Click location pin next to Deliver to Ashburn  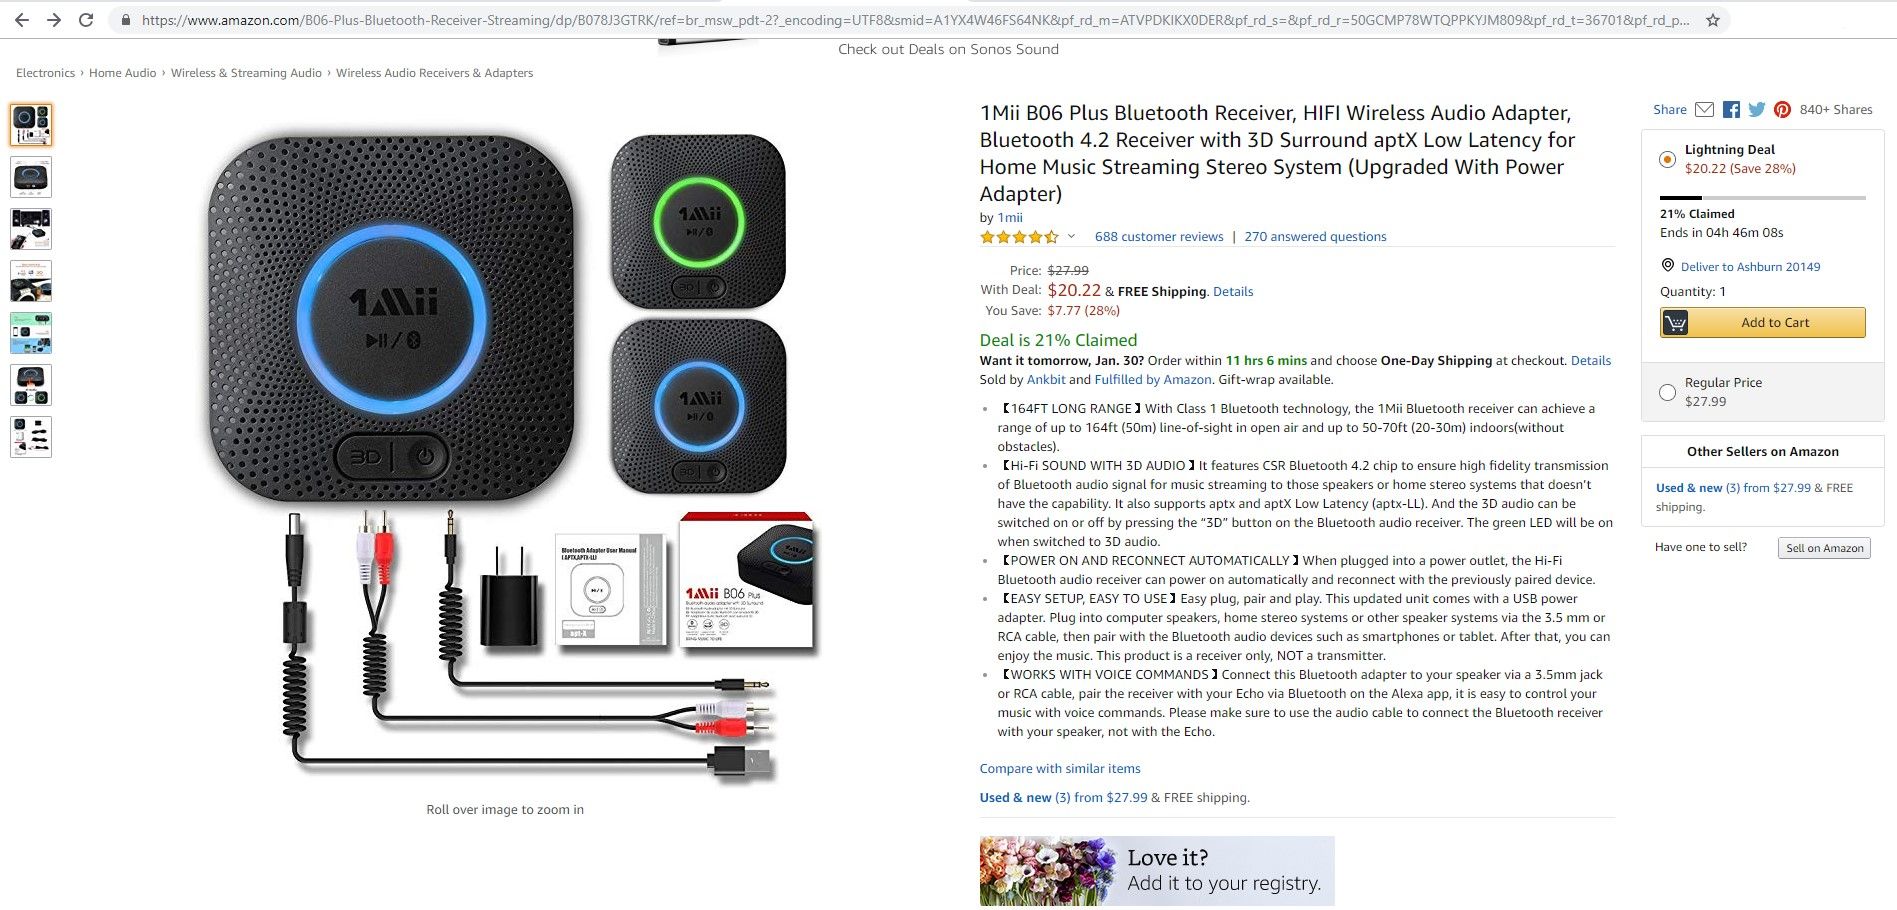coord(1667,265)
